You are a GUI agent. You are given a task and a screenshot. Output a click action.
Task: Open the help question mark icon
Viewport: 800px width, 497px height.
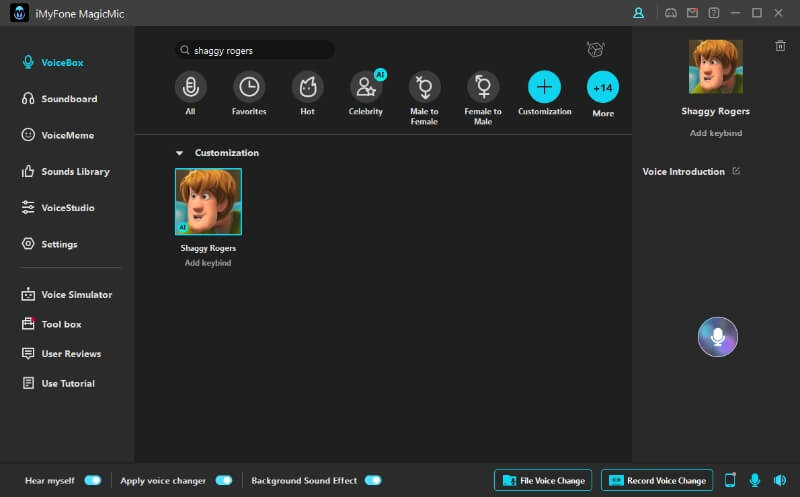coord(714,13)
